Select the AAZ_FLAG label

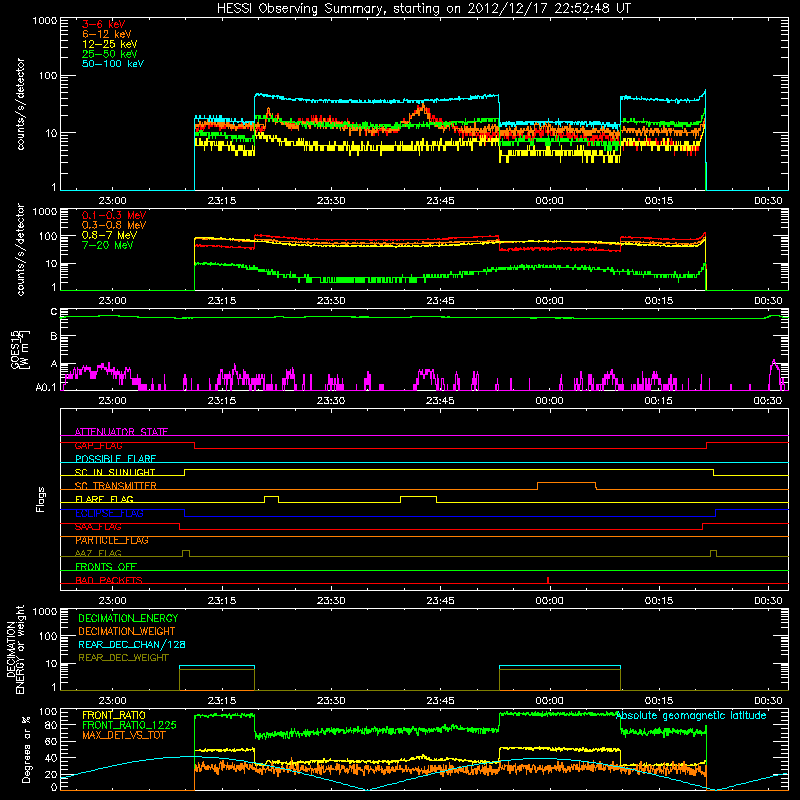(98, 553)
